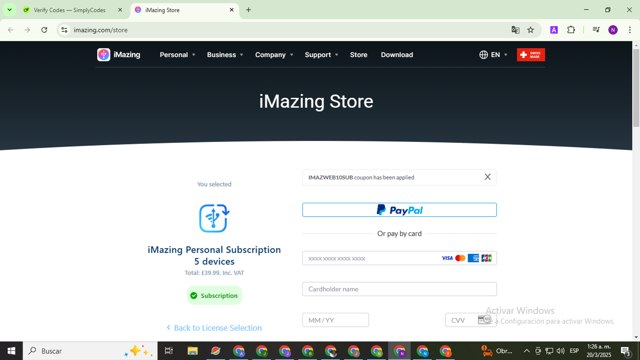This screenshot has height=360, width=640.
Task: Open a new browser tab
Action: click(x=248, y=10)
